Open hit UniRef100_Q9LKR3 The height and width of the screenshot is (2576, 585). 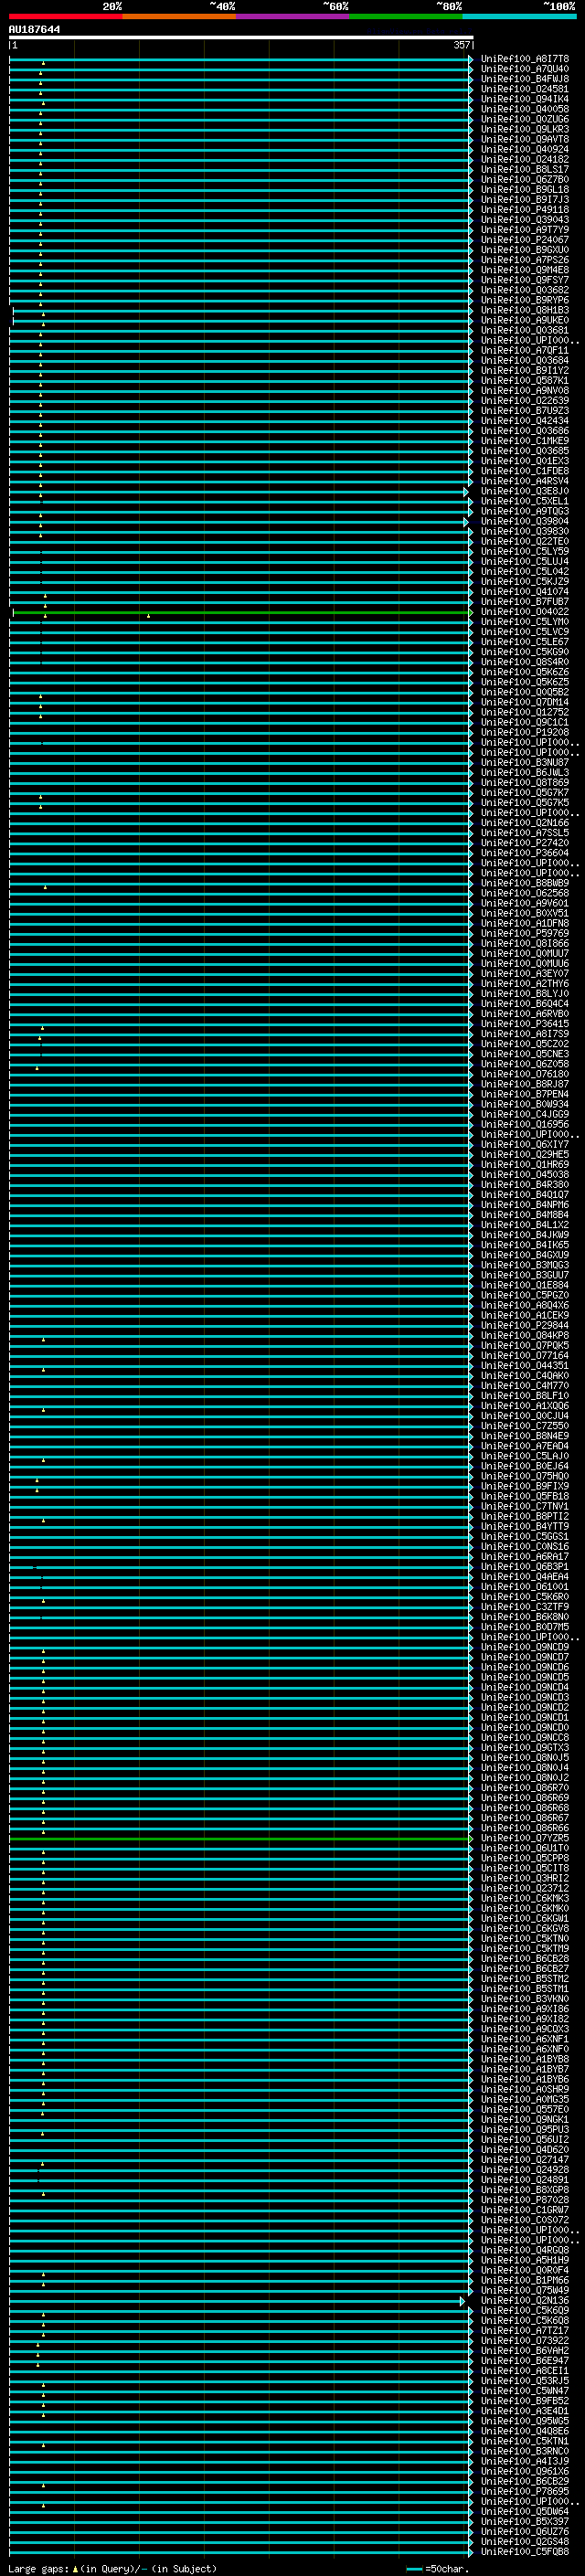point(524,129)
